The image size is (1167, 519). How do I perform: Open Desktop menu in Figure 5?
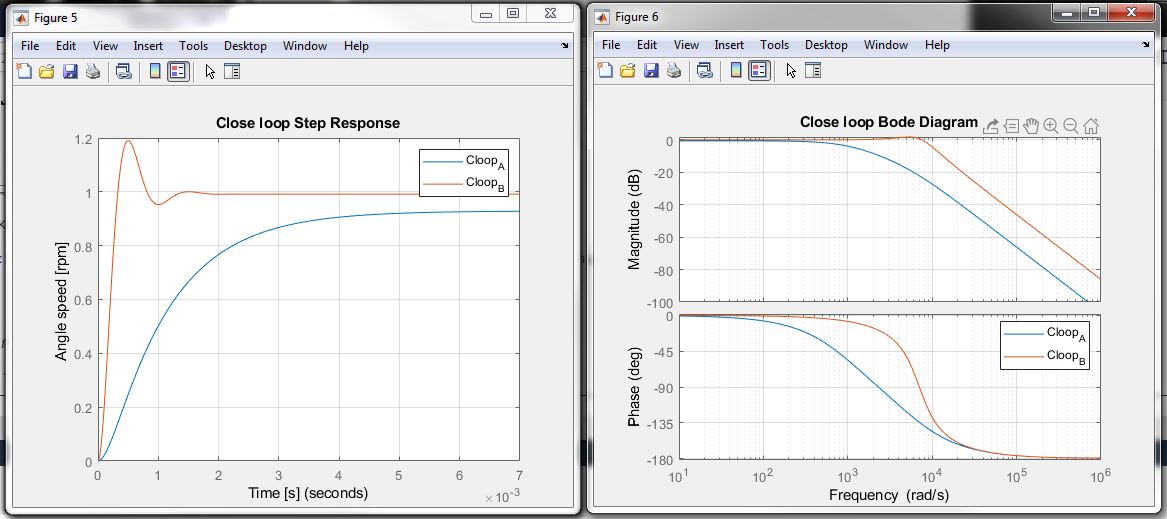(x=245, y=46)
